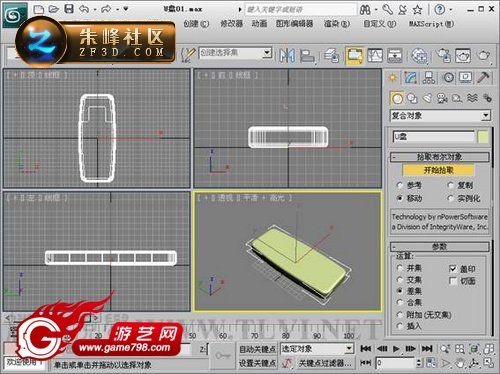This screenshot has height=374, width=500.
Task: Open the Layer manager icon
Action: pyautogui.click(x=332, y=55)
